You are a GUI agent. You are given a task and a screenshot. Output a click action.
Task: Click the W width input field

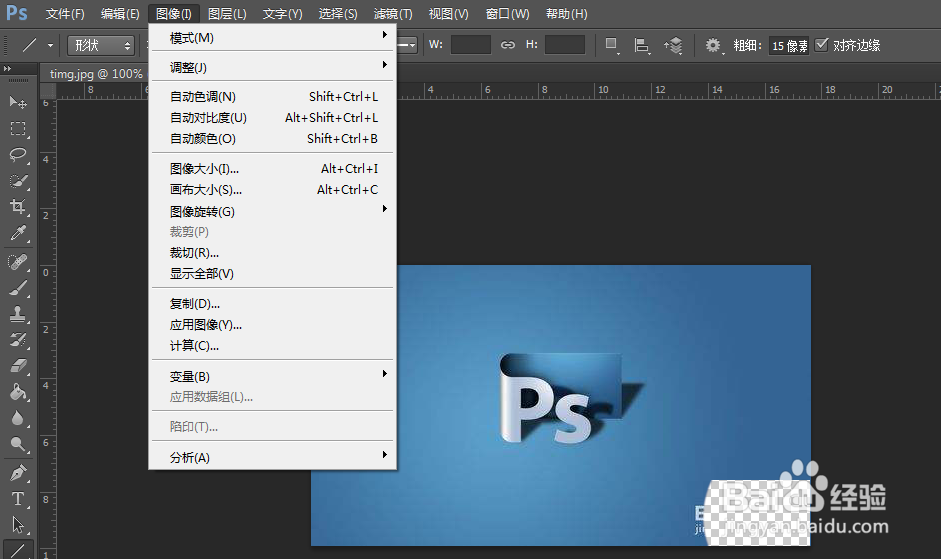tap(471, 44)
